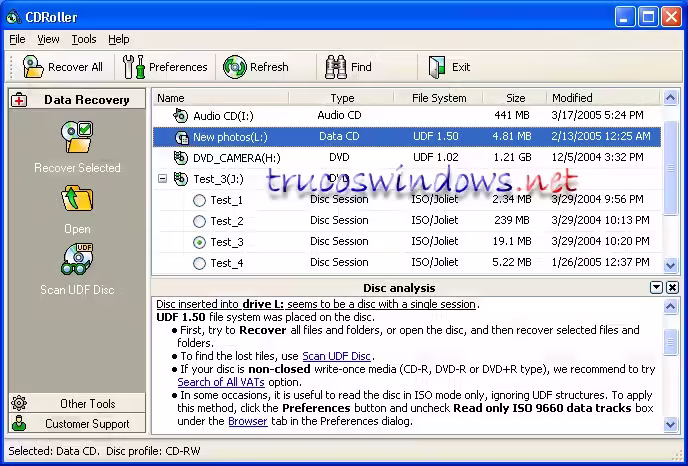Viewport: 688px width, 466px height.
Task: Switch to the Other Tools section
Action: [x=77, y=403]
